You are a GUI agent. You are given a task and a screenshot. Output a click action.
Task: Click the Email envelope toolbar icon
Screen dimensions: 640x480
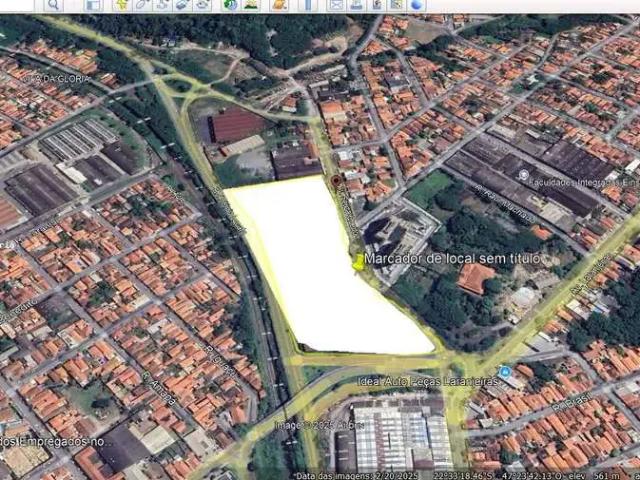point(336,5)
